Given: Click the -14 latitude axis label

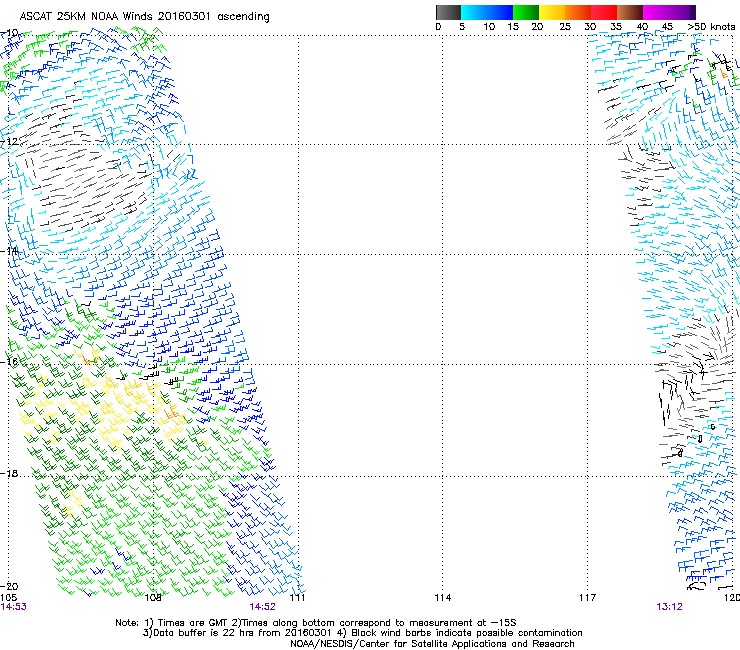Looking at the screenshot, I should pos(9,251).
